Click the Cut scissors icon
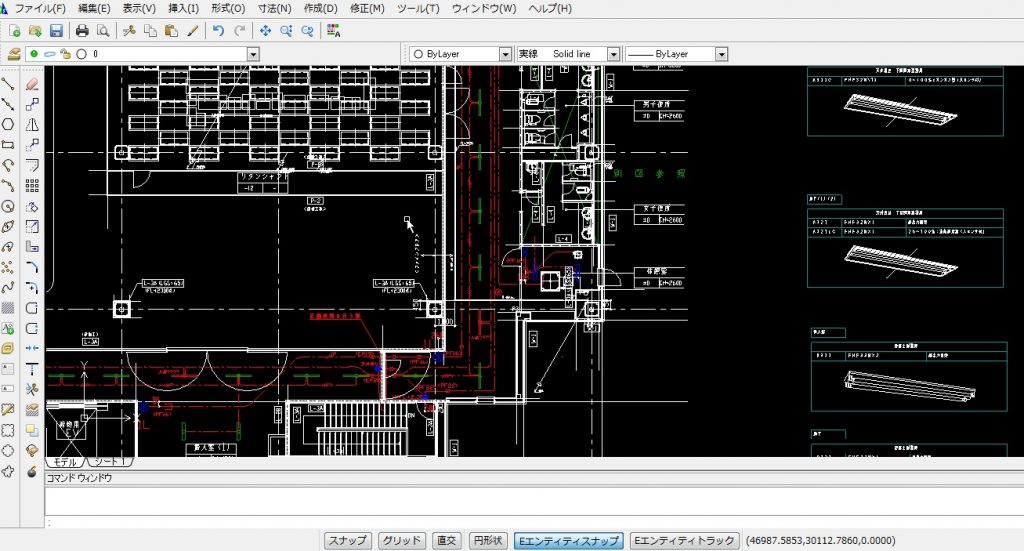Screen dimensions: 1024x551 click(x=128, y=31)
